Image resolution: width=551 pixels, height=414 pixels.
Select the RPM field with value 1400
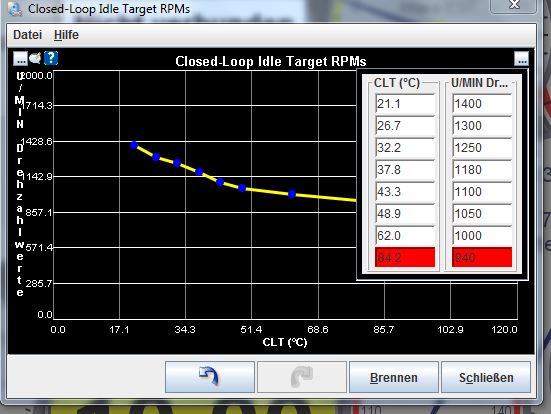pyautogui.click(x=482, y=104)
